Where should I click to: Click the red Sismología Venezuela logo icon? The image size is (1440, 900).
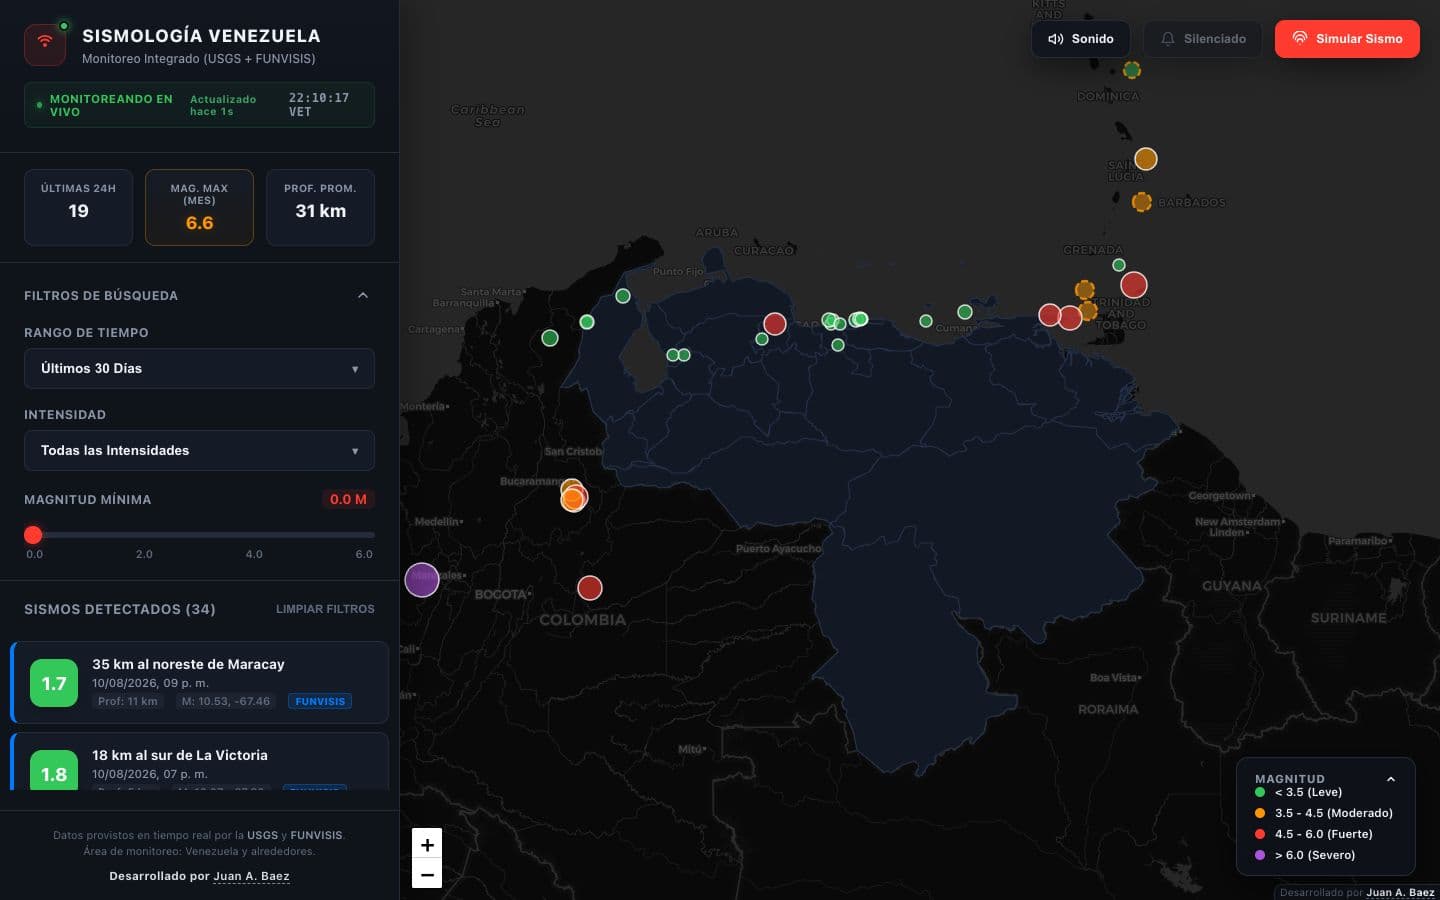[45, 45]
